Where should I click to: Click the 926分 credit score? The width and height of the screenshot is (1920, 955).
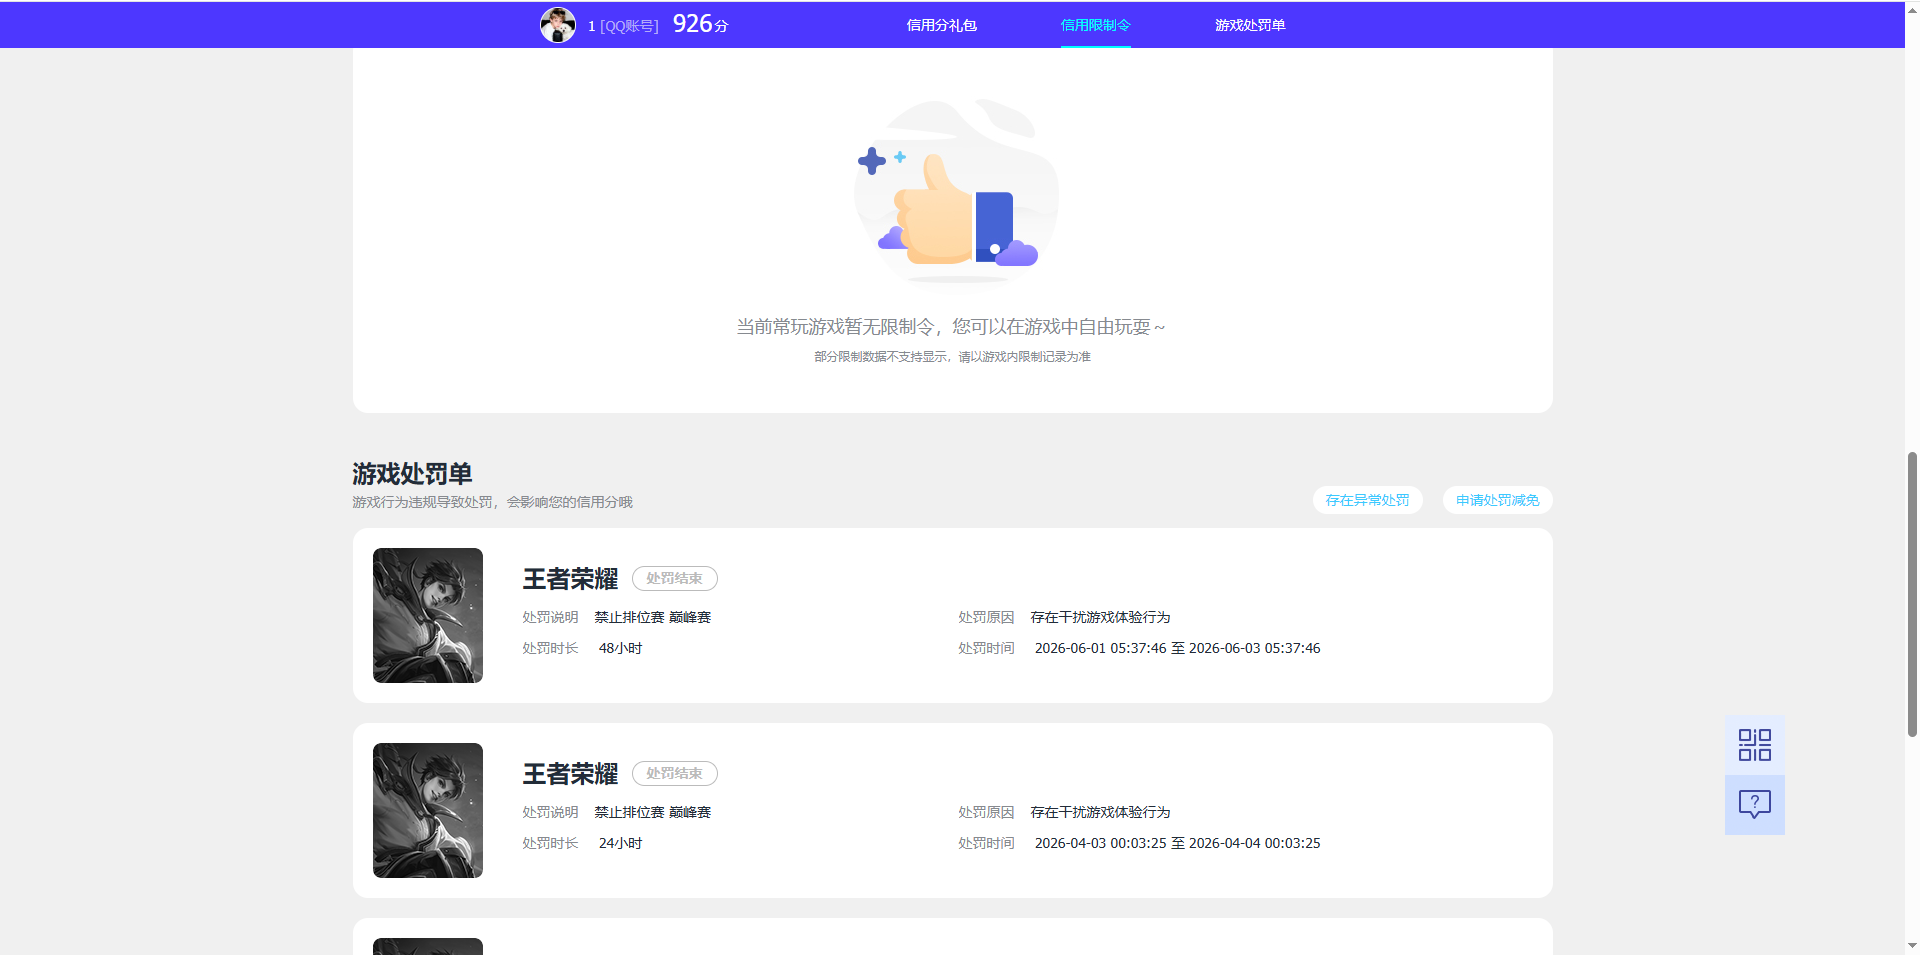pyautogui.click(x=700, y=24)
